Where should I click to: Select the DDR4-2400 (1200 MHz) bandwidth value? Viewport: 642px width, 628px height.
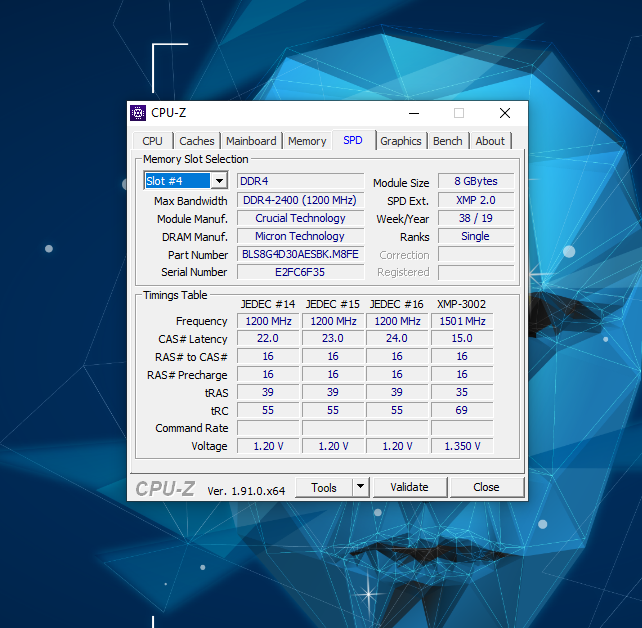click(300, 200)
